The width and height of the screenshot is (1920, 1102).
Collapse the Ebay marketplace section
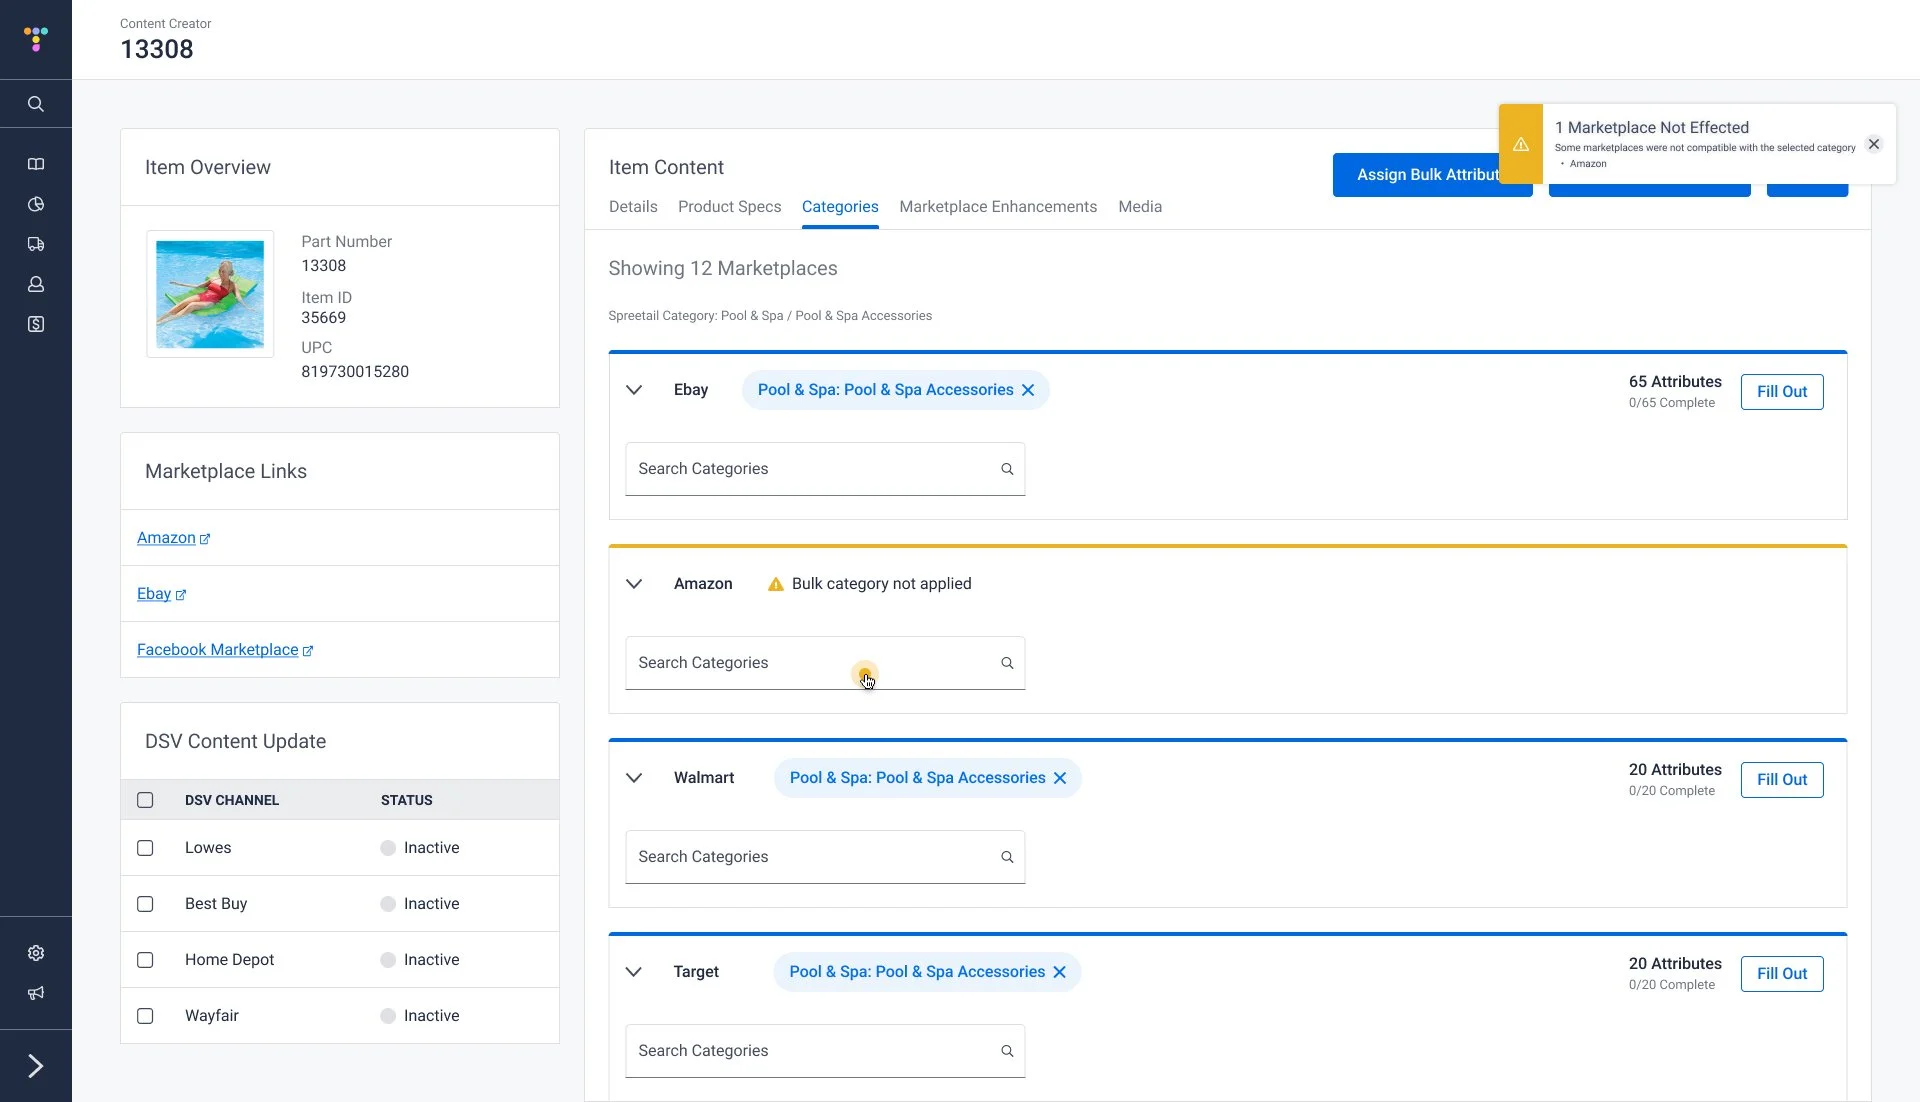click(x=634, y=390)
